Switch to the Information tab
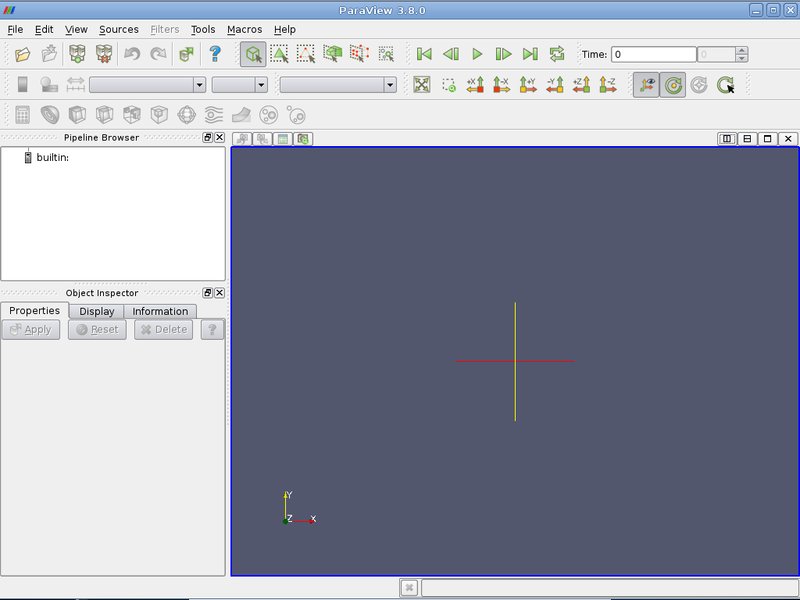 [160, 311]
